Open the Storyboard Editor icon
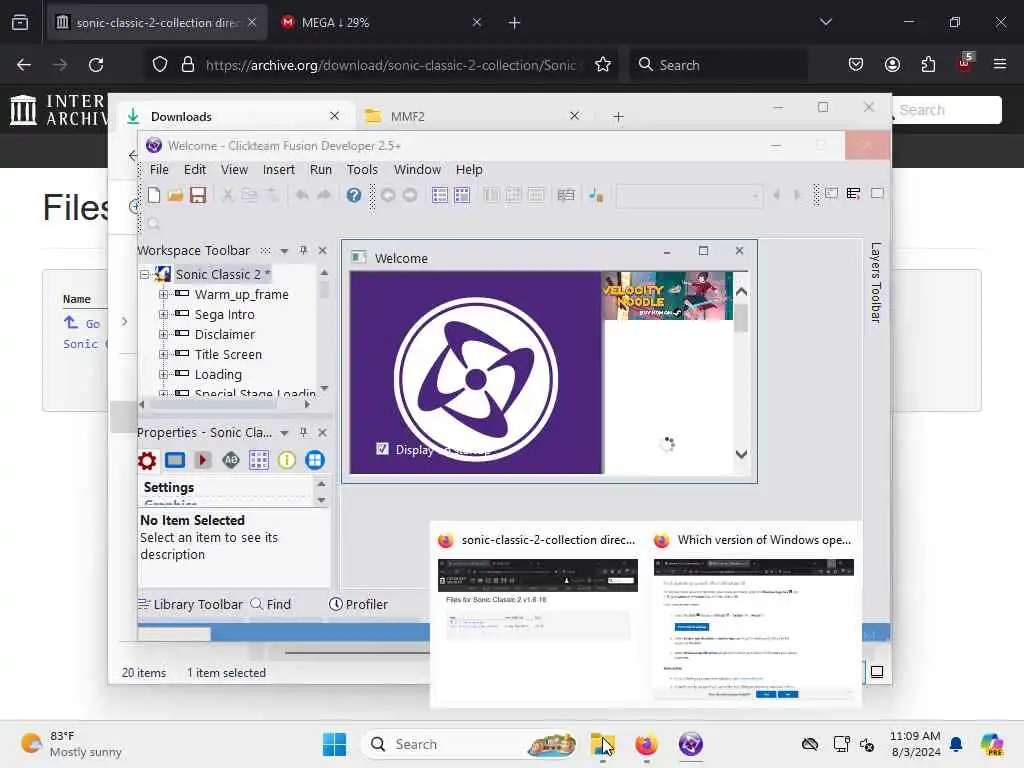The width and height of the screenshot is (1024, 768). point(440,195)
